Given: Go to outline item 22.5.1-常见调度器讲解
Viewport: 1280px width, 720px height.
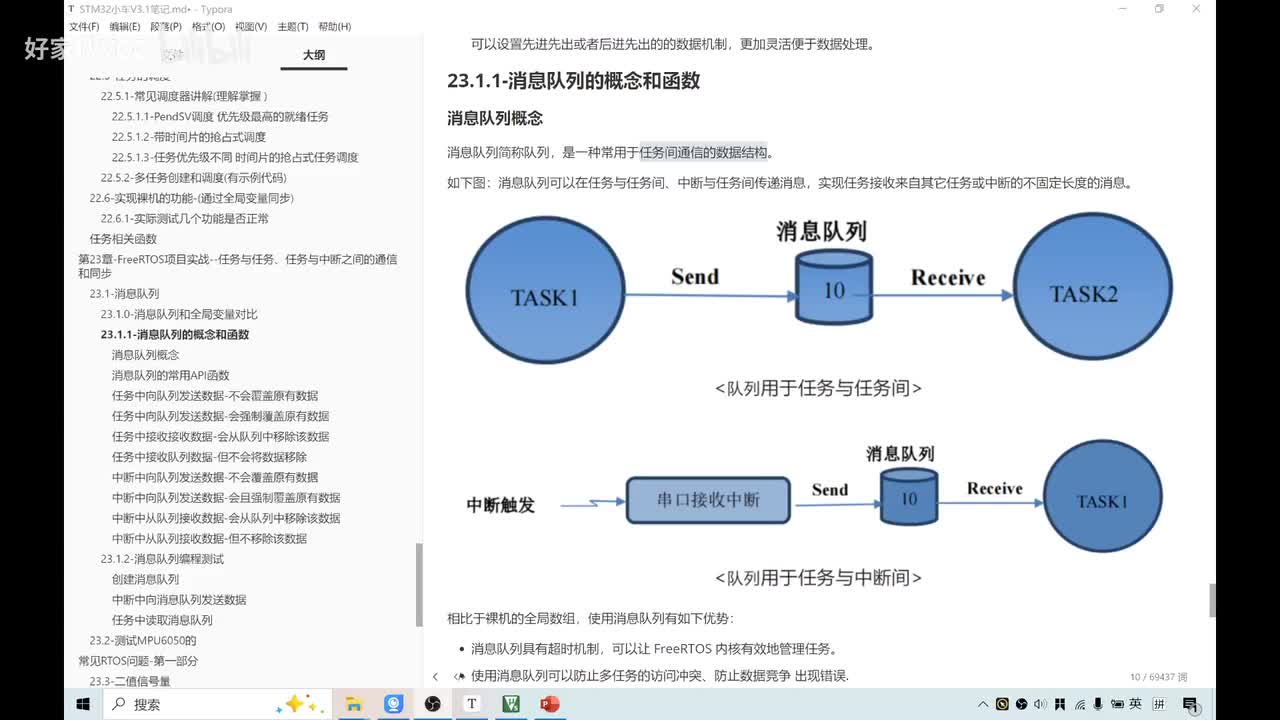Looking at the screenshot, I should [184, 96].
